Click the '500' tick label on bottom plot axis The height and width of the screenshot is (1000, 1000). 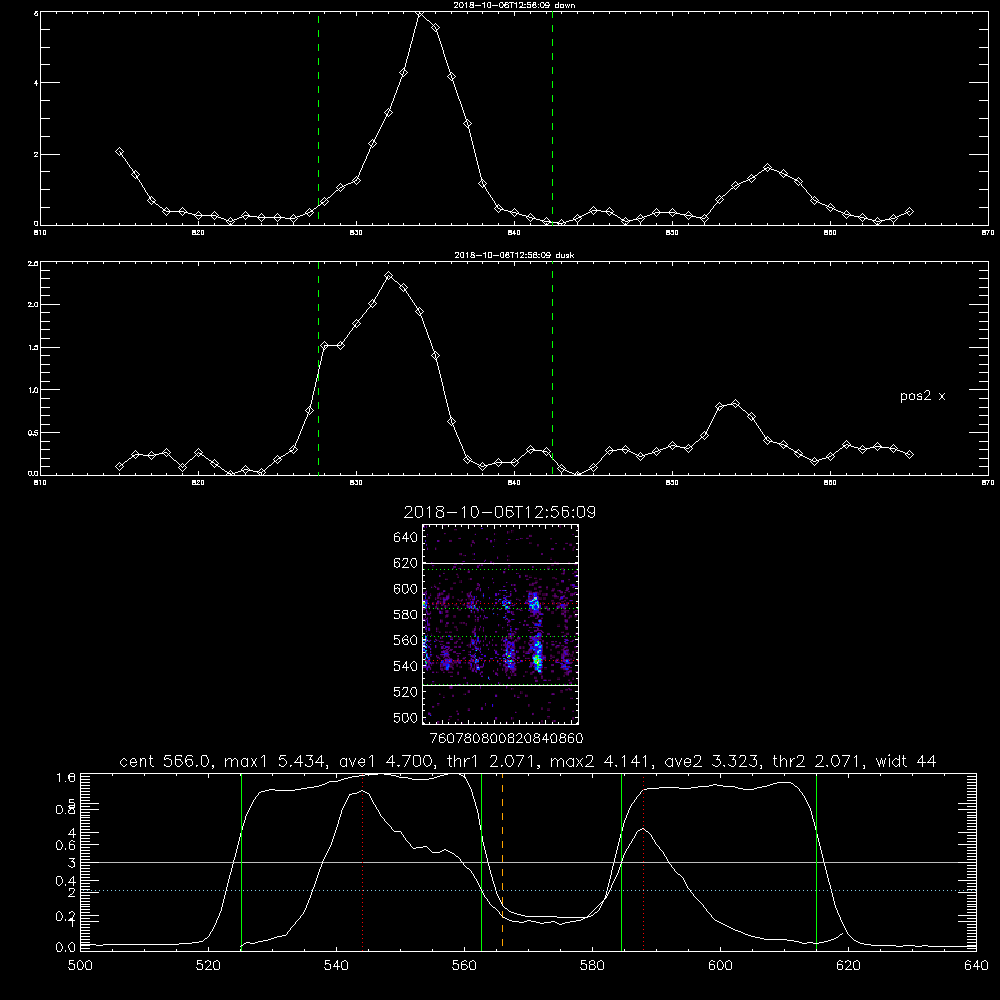(x=80, y=966)
